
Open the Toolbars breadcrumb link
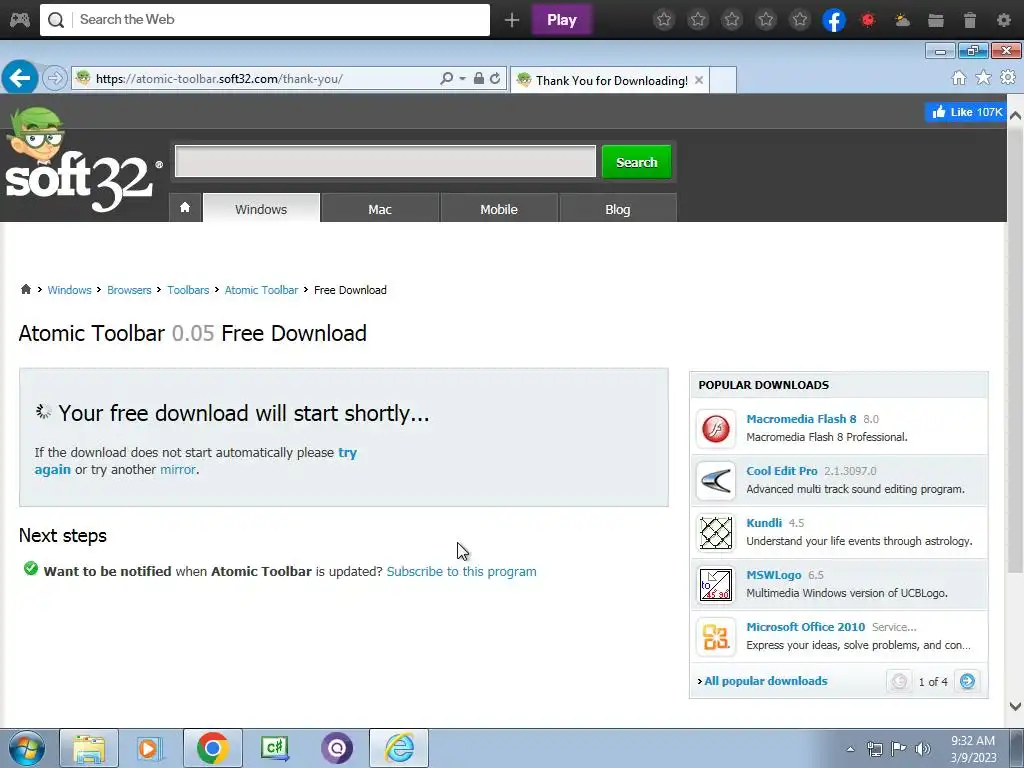click(188, 290)
